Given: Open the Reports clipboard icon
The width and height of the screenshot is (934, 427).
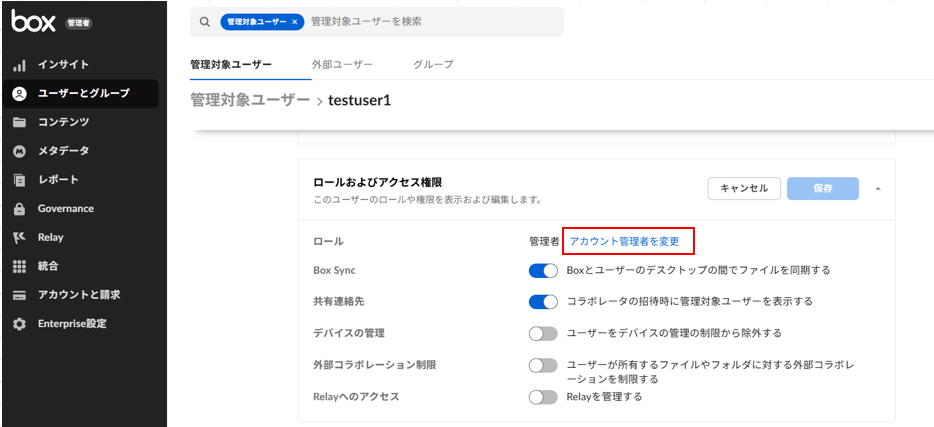Looking at the screenshot, I should point(19,180).
